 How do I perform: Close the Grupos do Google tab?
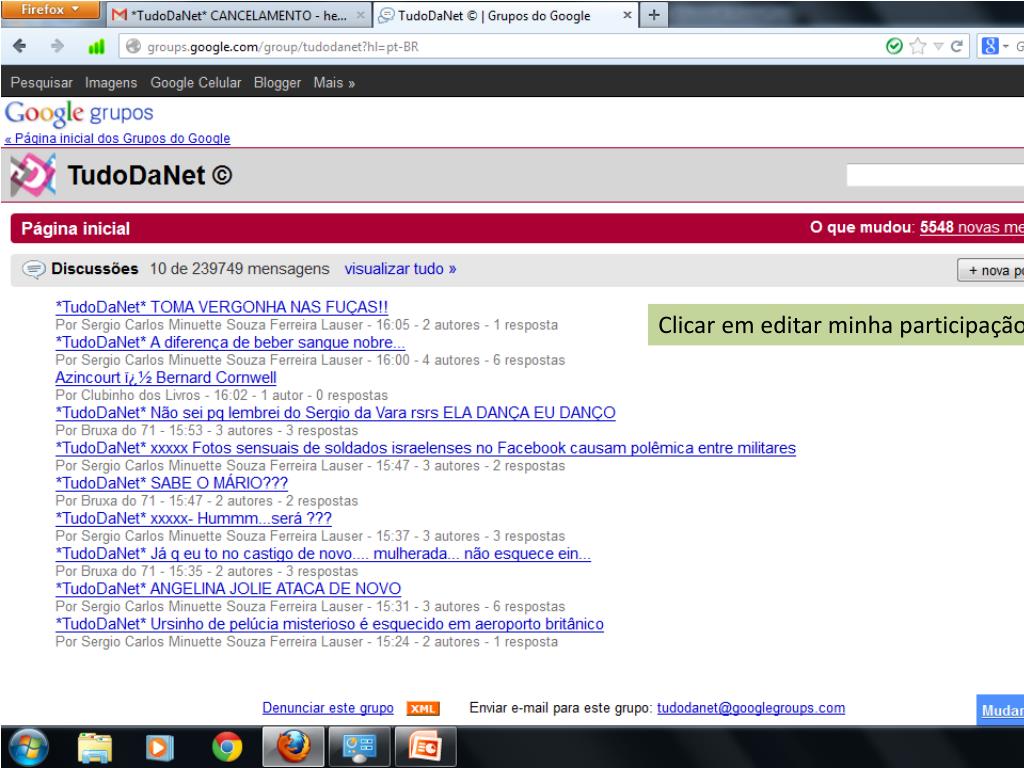click(627, 14)
